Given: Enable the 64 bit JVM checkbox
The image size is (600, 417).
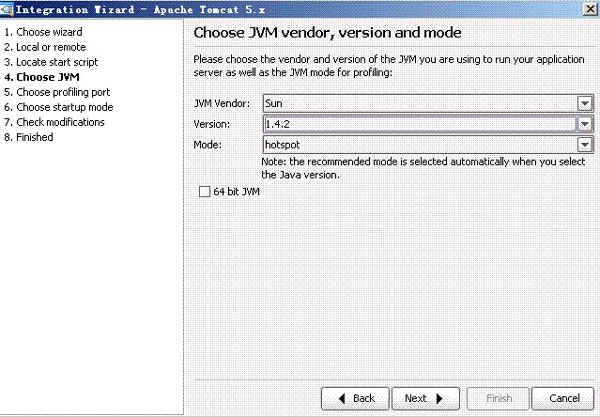Looking at the screenshot, I should coord(205,190).
